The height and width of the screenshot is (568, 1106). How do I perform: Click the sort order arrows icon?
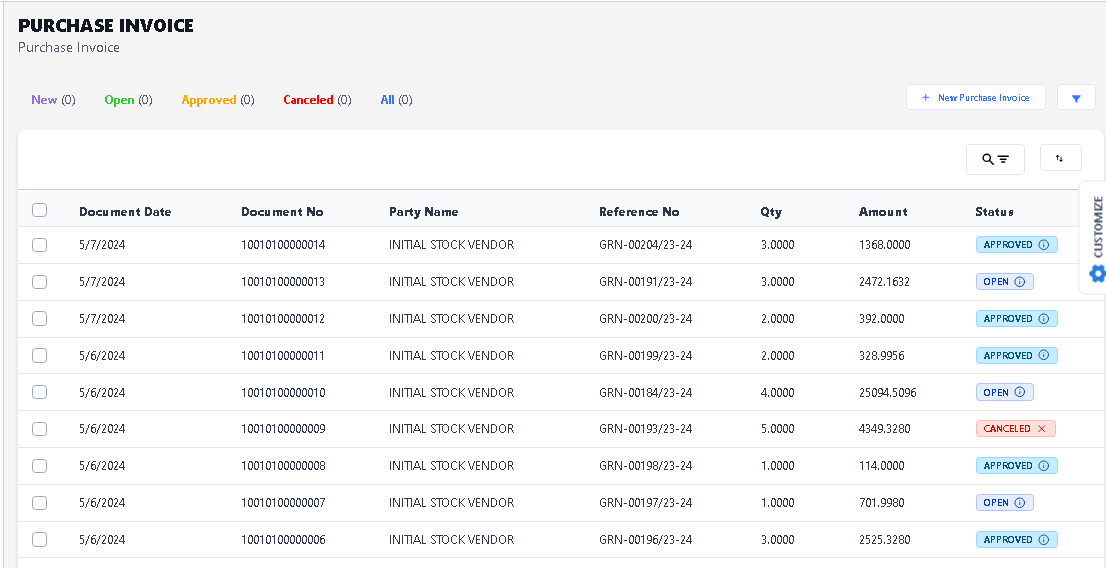1060,158
